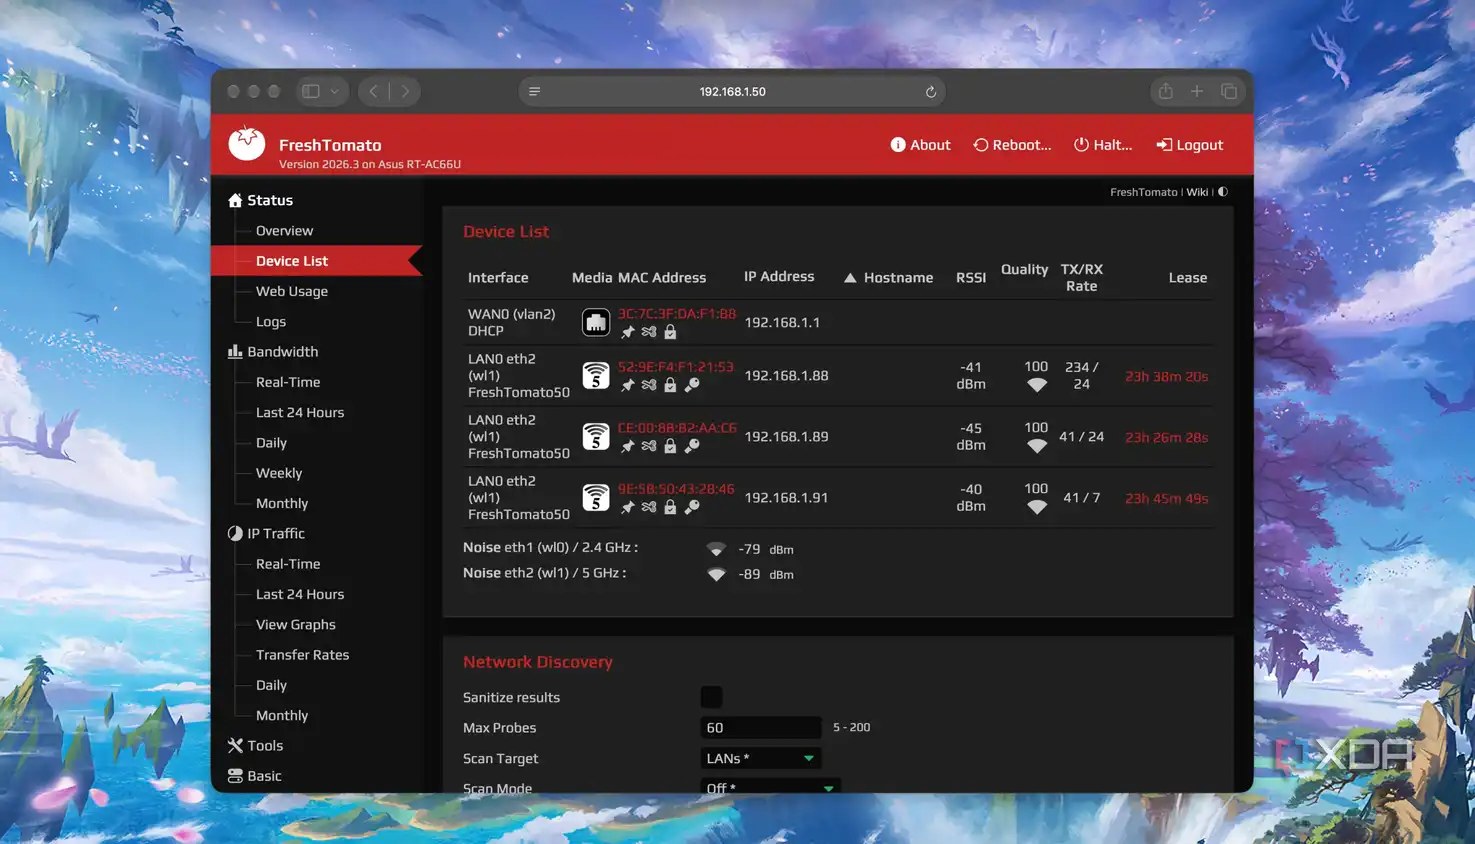Click the key icon for device 192.168.1.91
This screenshot has height=844, width=1475.
tap(691, 507)
